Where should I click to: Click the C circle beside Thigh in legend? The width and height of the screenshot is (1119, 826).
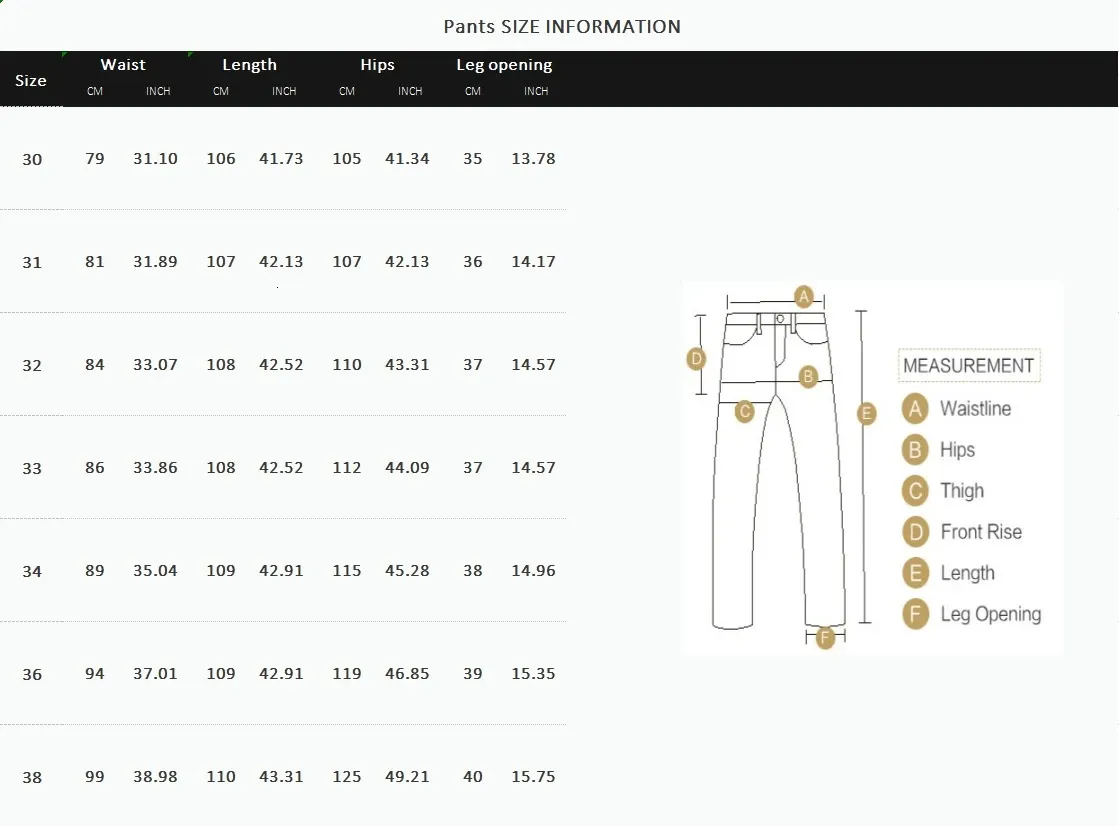point(915,491)
